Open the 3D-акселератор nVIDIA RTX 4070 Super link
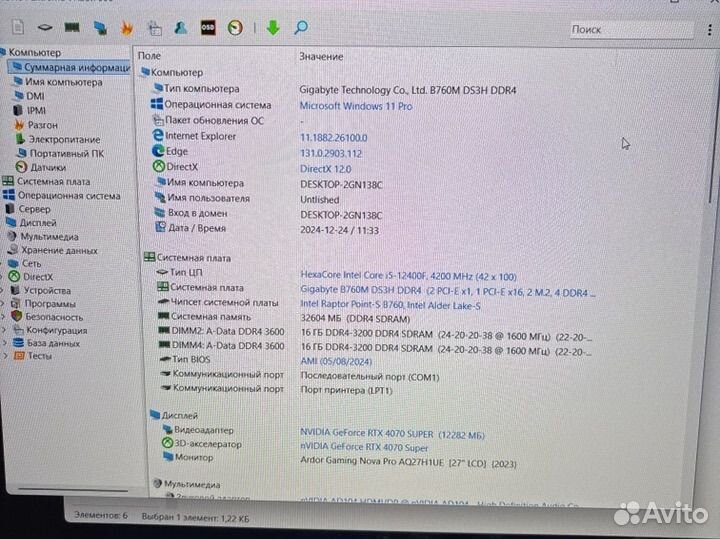 coord(364,447)
